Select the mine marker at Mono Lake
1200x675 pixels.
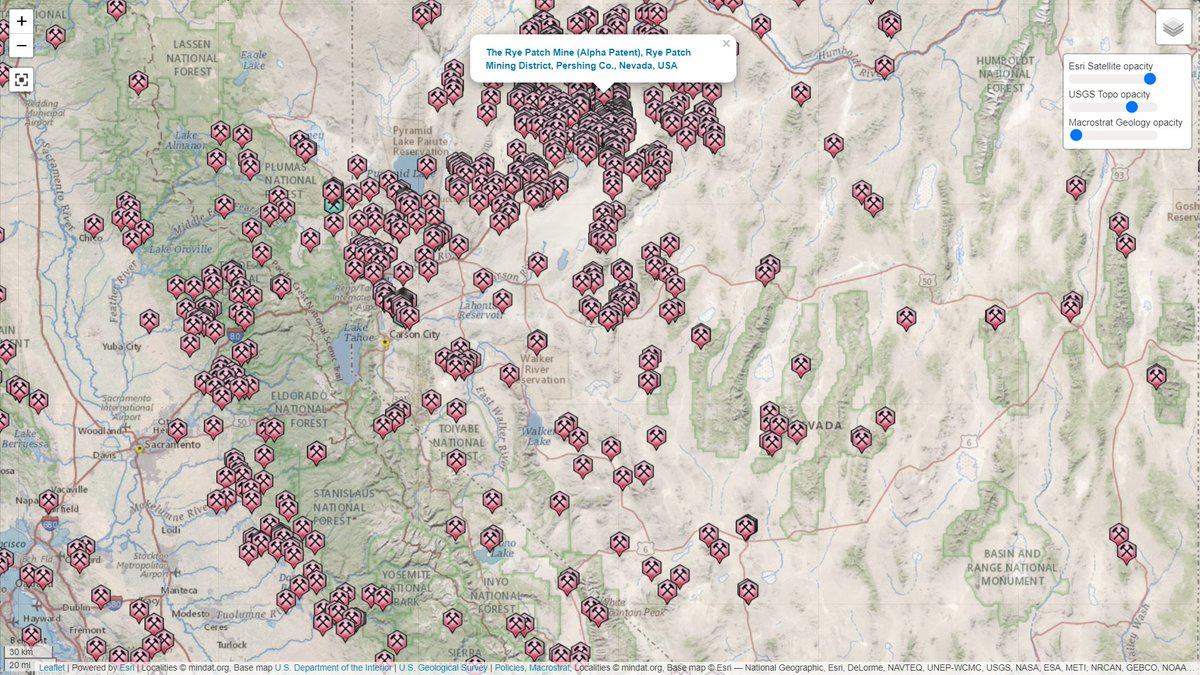[x=490, y=538]
